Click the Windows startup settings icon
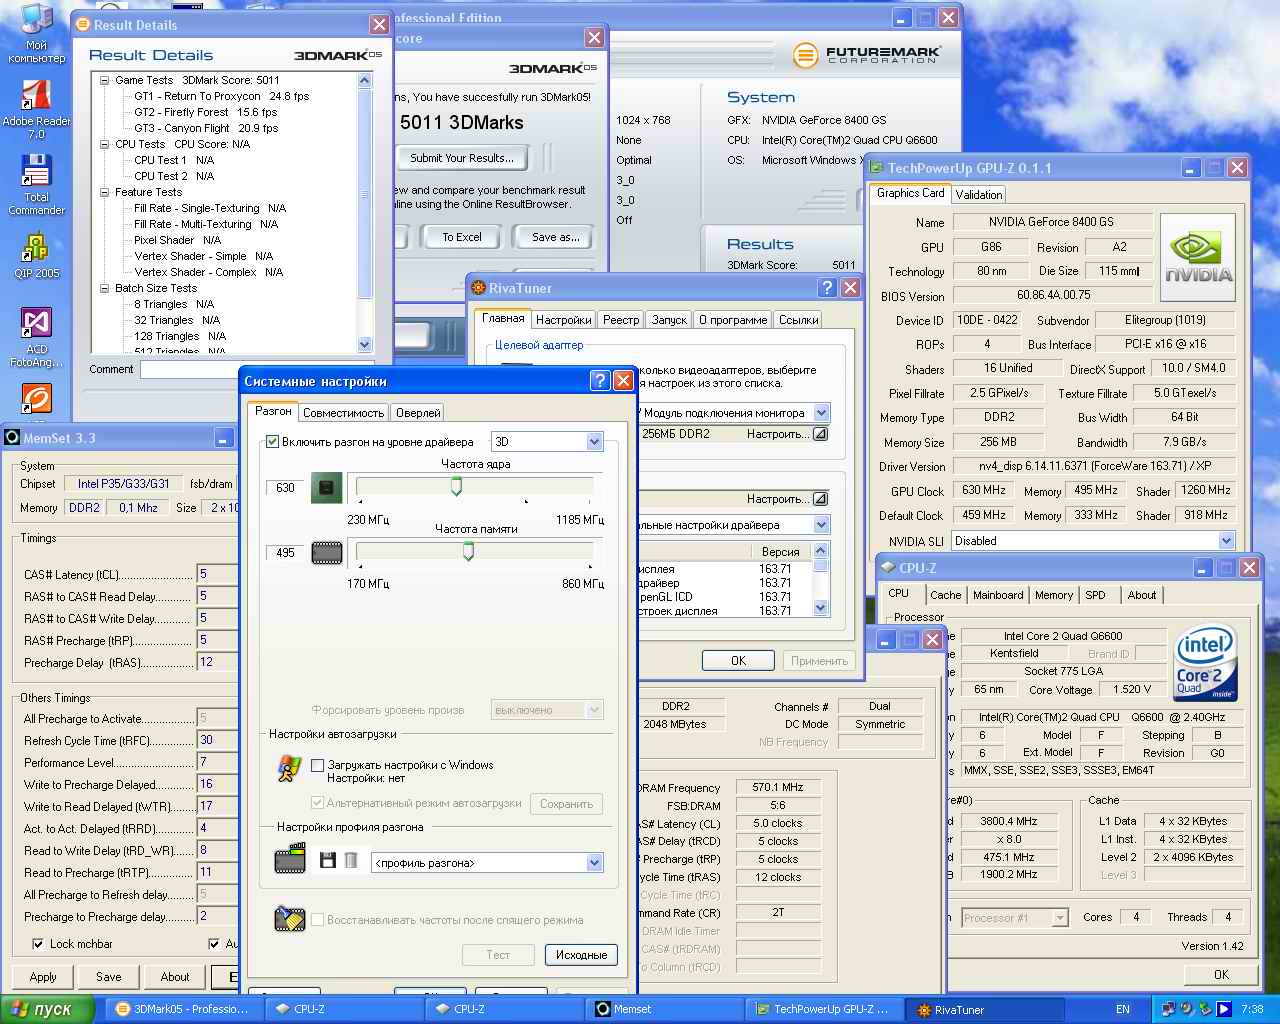1280x1024 pixels. (x=290, y=769)
